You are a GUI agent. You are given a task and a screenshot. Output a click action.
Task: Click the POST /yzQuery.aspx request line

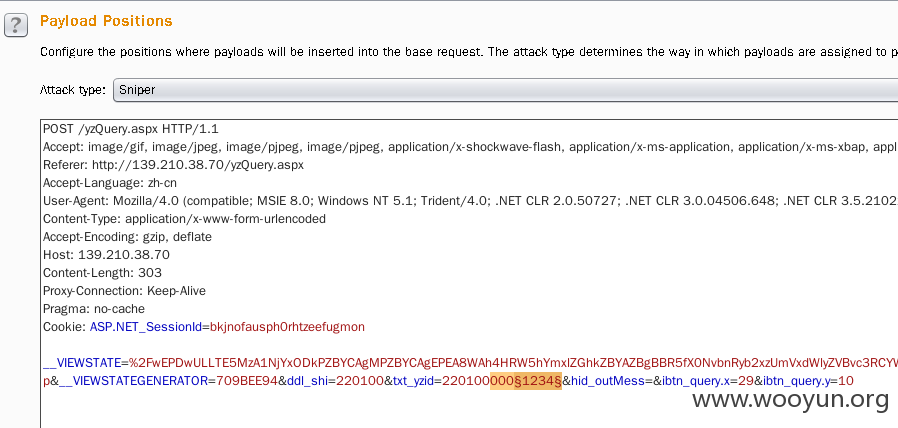tap(131, 129)
